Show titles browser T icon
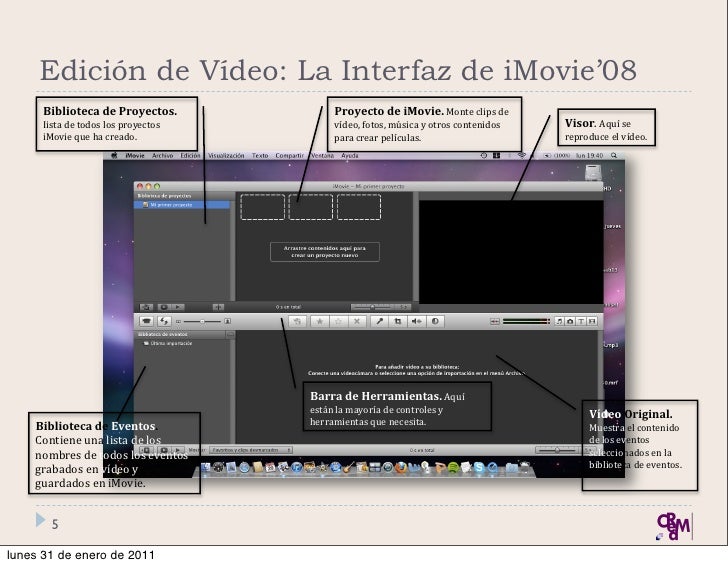The width and height of the screenshot is (728, 566). pos(581,321)
